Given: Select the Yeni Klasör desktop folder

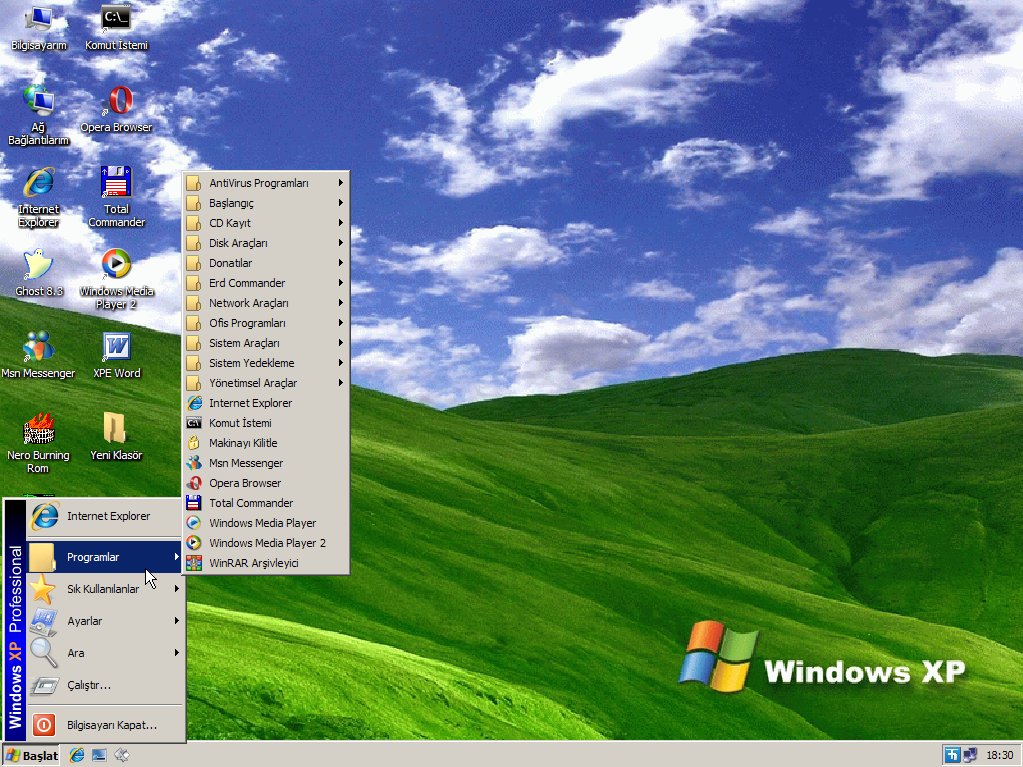Looking at the screenshot, I should pos(116,437).
